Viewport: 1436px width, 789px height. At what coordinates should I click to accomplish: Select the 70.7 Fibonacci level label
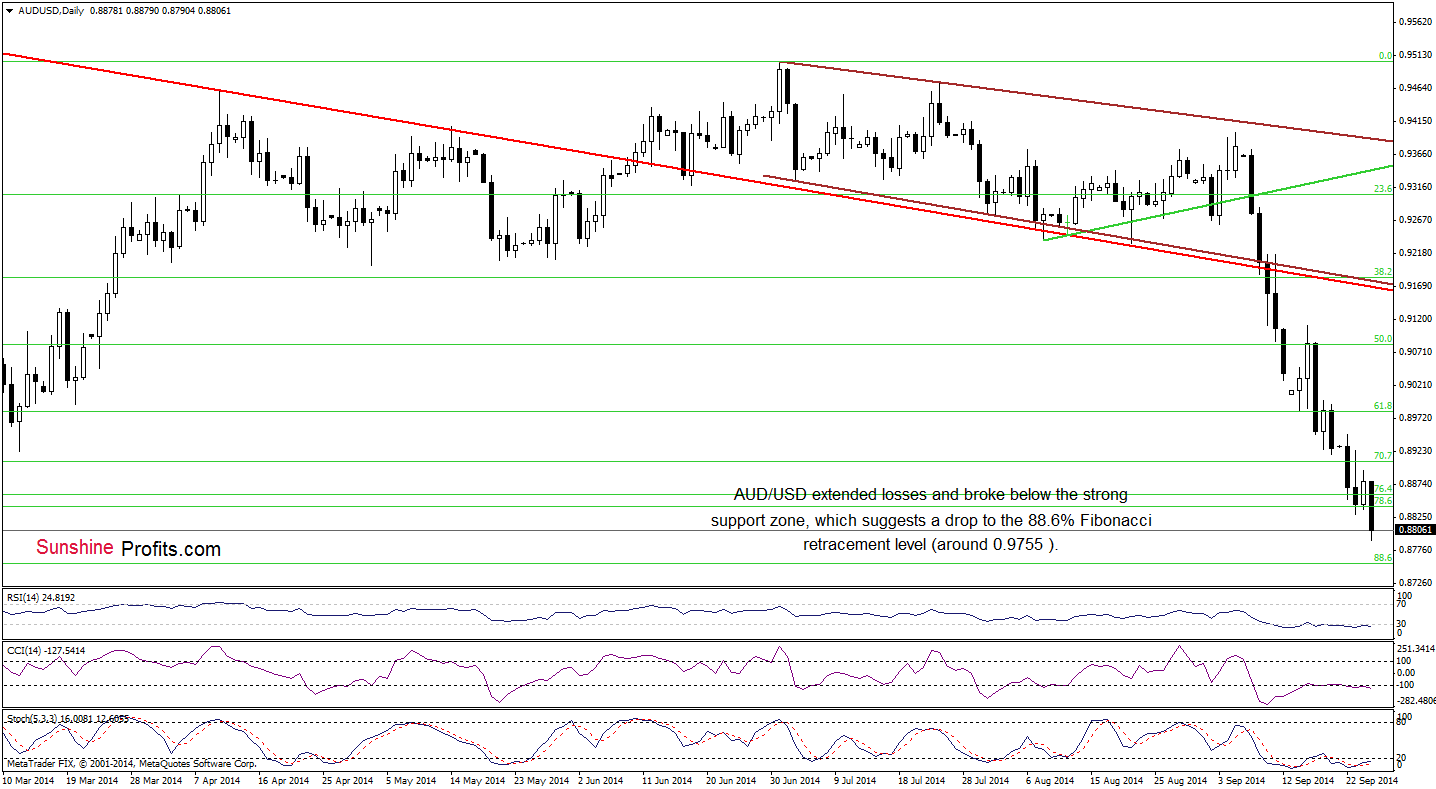click(1383, 456)
